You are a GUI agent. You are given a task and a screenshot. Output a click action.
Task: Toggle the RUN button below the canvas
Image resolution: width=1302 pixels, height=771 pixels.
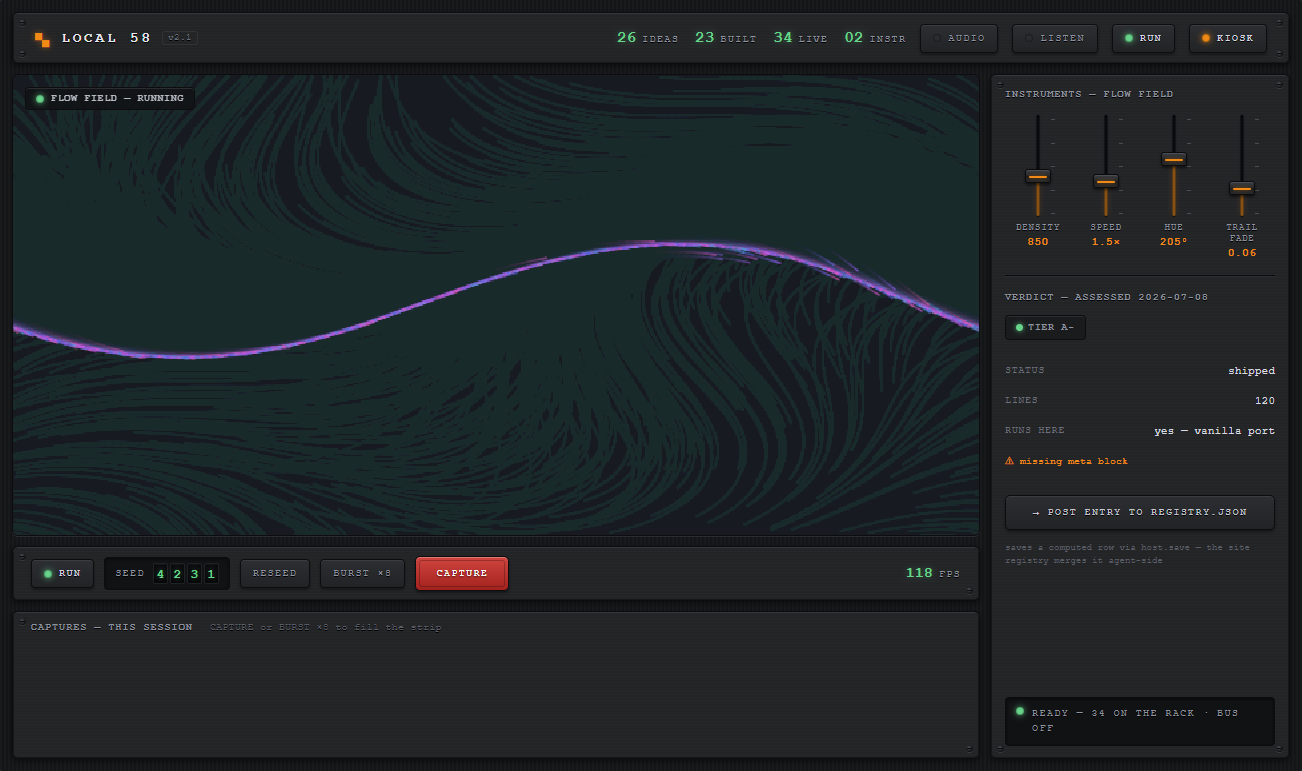coord(62,573)
